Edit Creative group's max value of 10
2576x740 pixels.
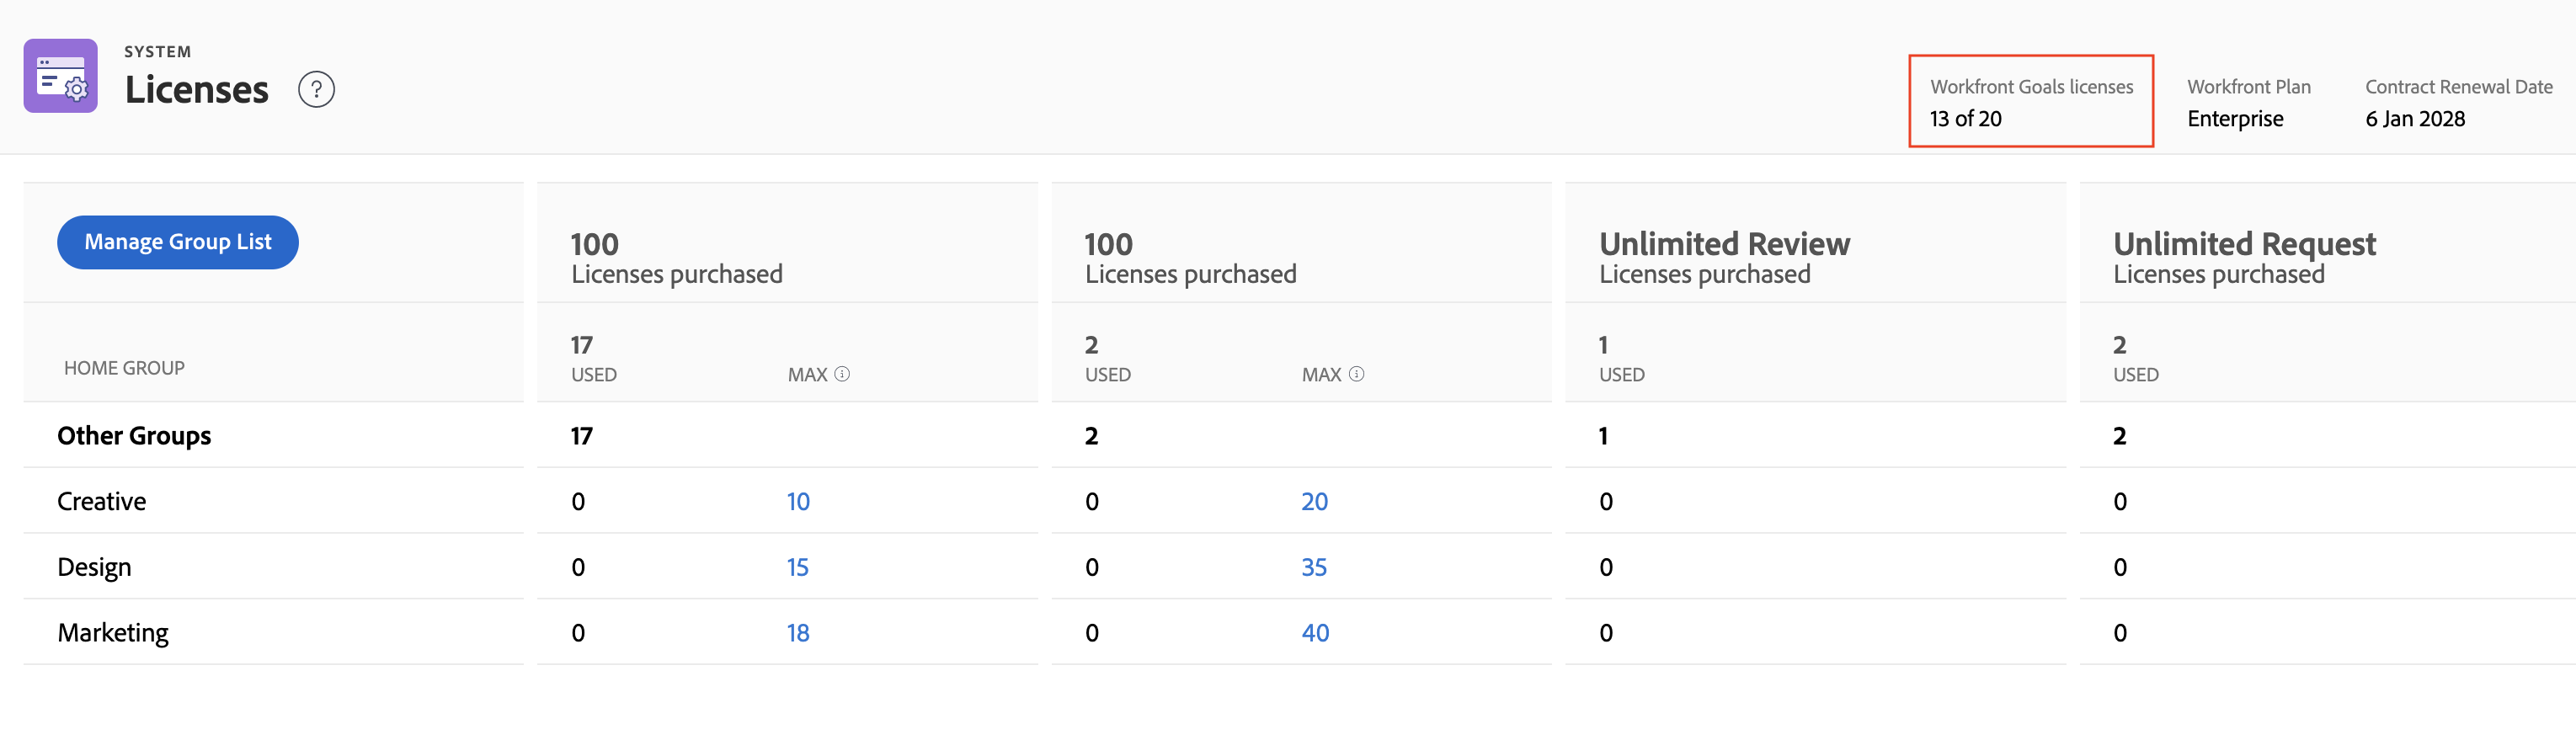pyautogui.click(x=797, y=501)
